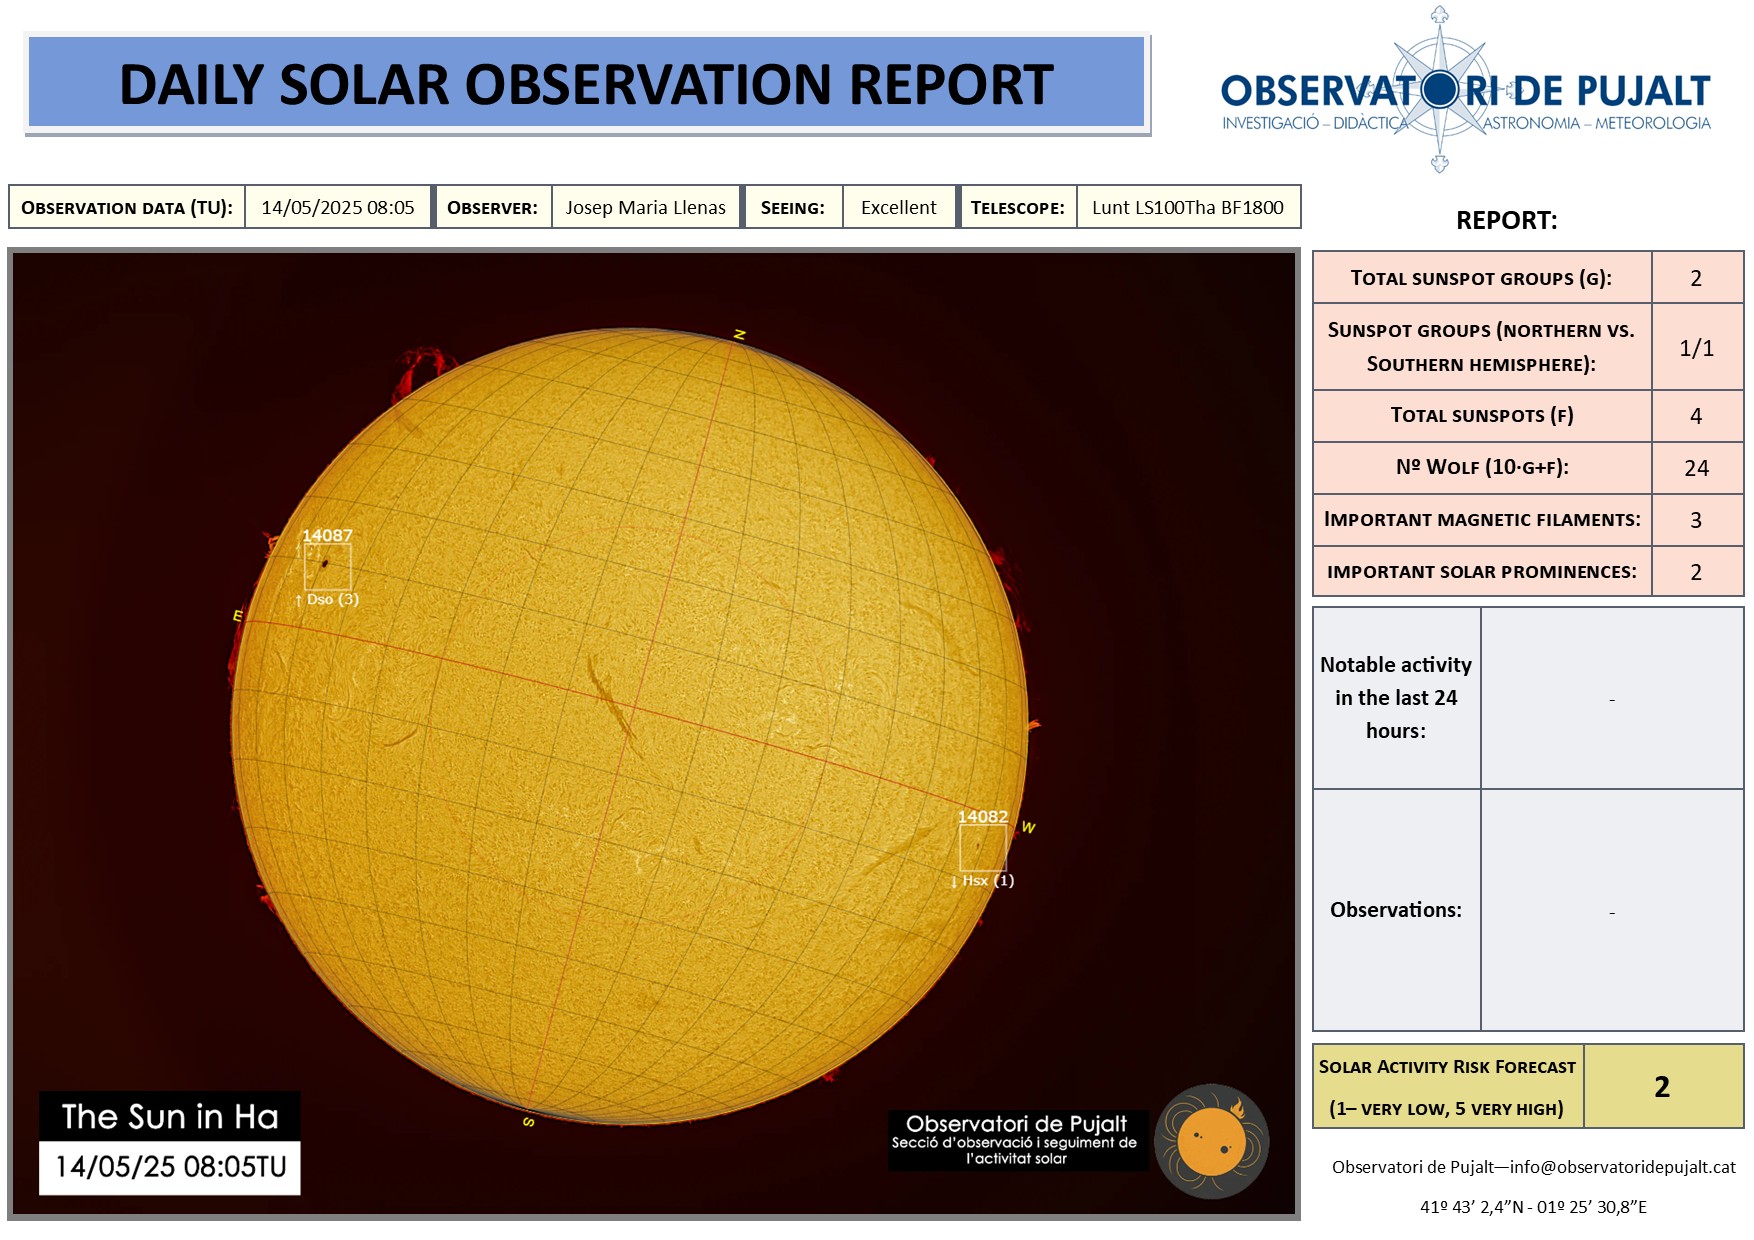The image size is (1754, 1240).
Task: Click the Notable activity in last 24 hours label
Action: coord(1396,698)
